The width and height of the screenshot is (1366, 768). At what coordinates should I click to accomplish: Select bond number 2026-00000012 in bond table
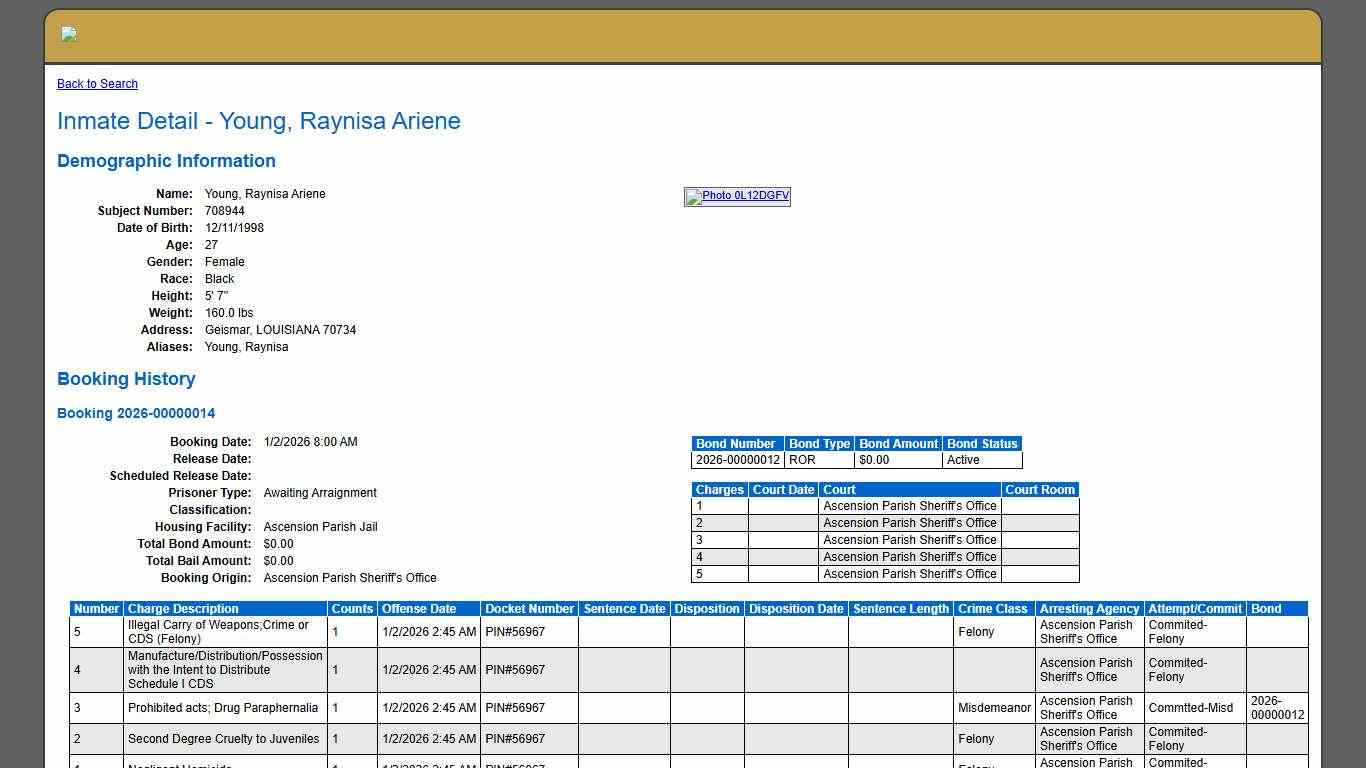click(x=737, y=461)
